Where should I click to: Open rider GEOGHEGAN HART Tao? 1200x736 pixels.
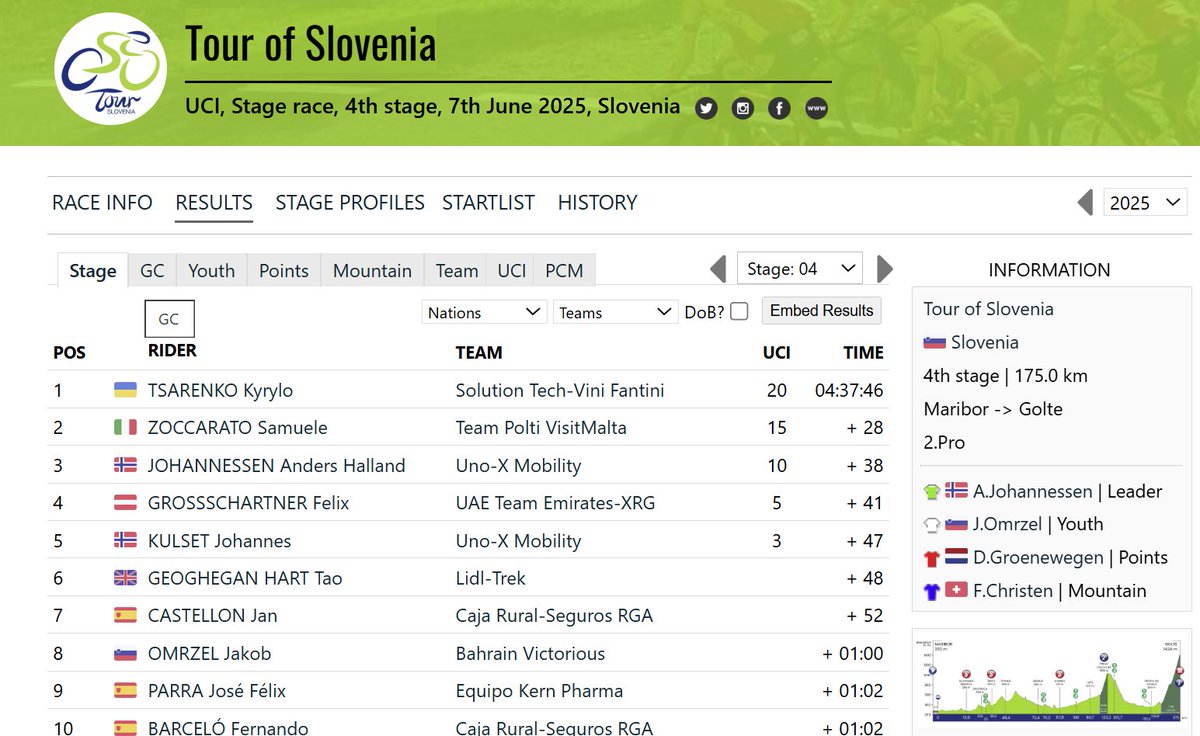coord(245,578)
